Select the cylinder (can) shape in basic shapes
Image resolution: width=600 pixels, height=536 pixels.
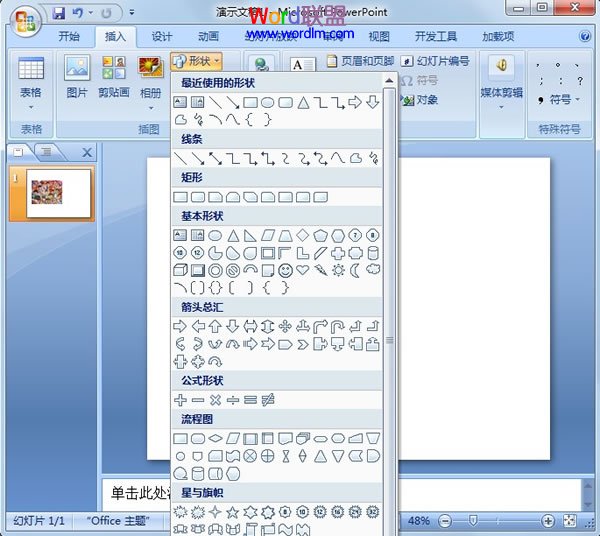(373, 253)
